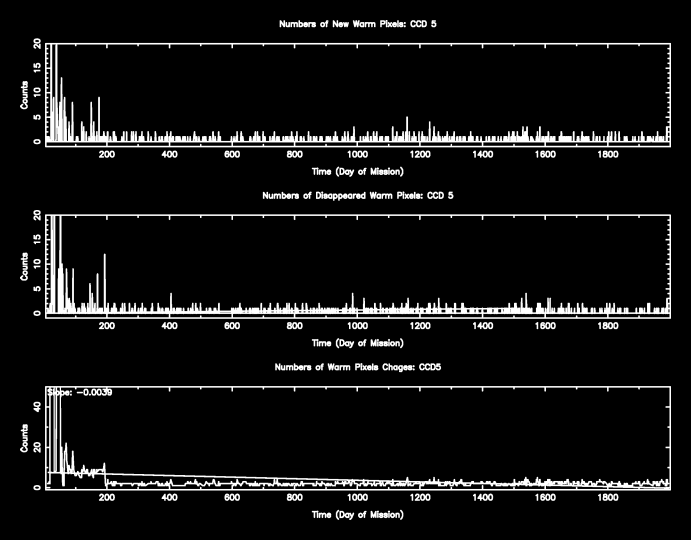This screenshot has height=540, width=691.
Task: Click the middle plot's 'Time (Day of Mission)' label
Action: 357,342
